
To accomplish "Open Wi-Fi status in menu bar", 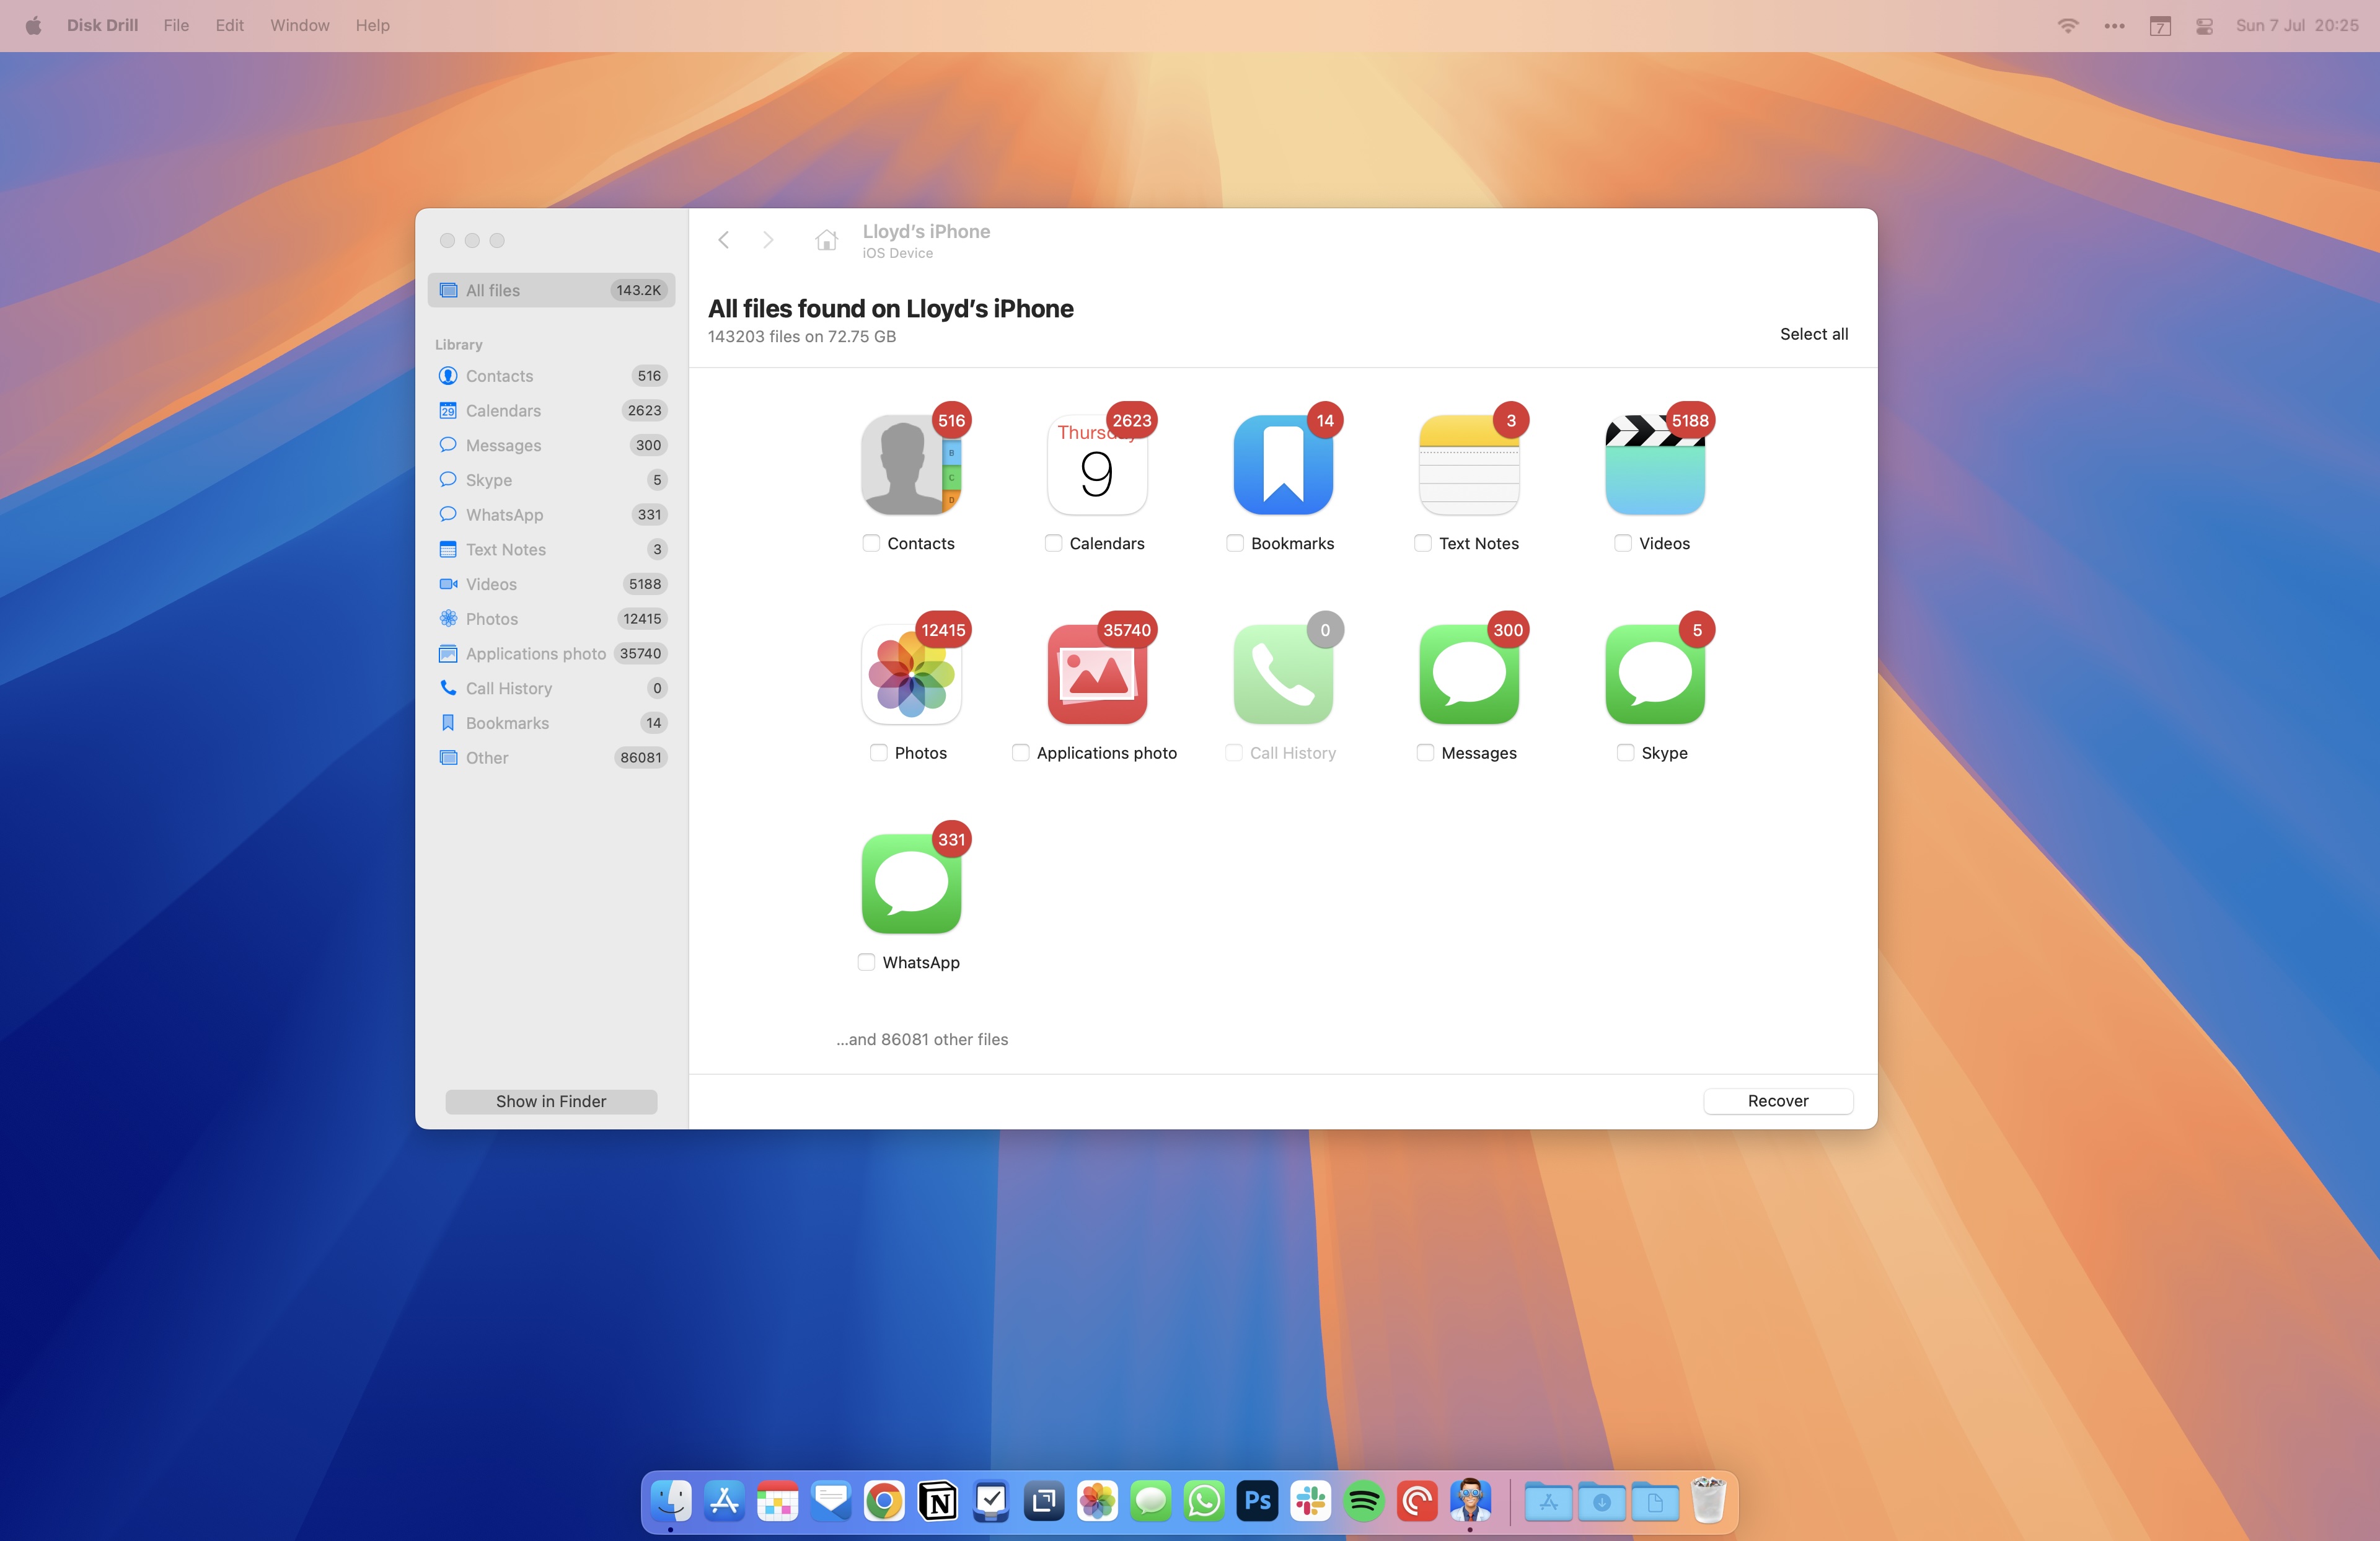I will (2068, 25).
